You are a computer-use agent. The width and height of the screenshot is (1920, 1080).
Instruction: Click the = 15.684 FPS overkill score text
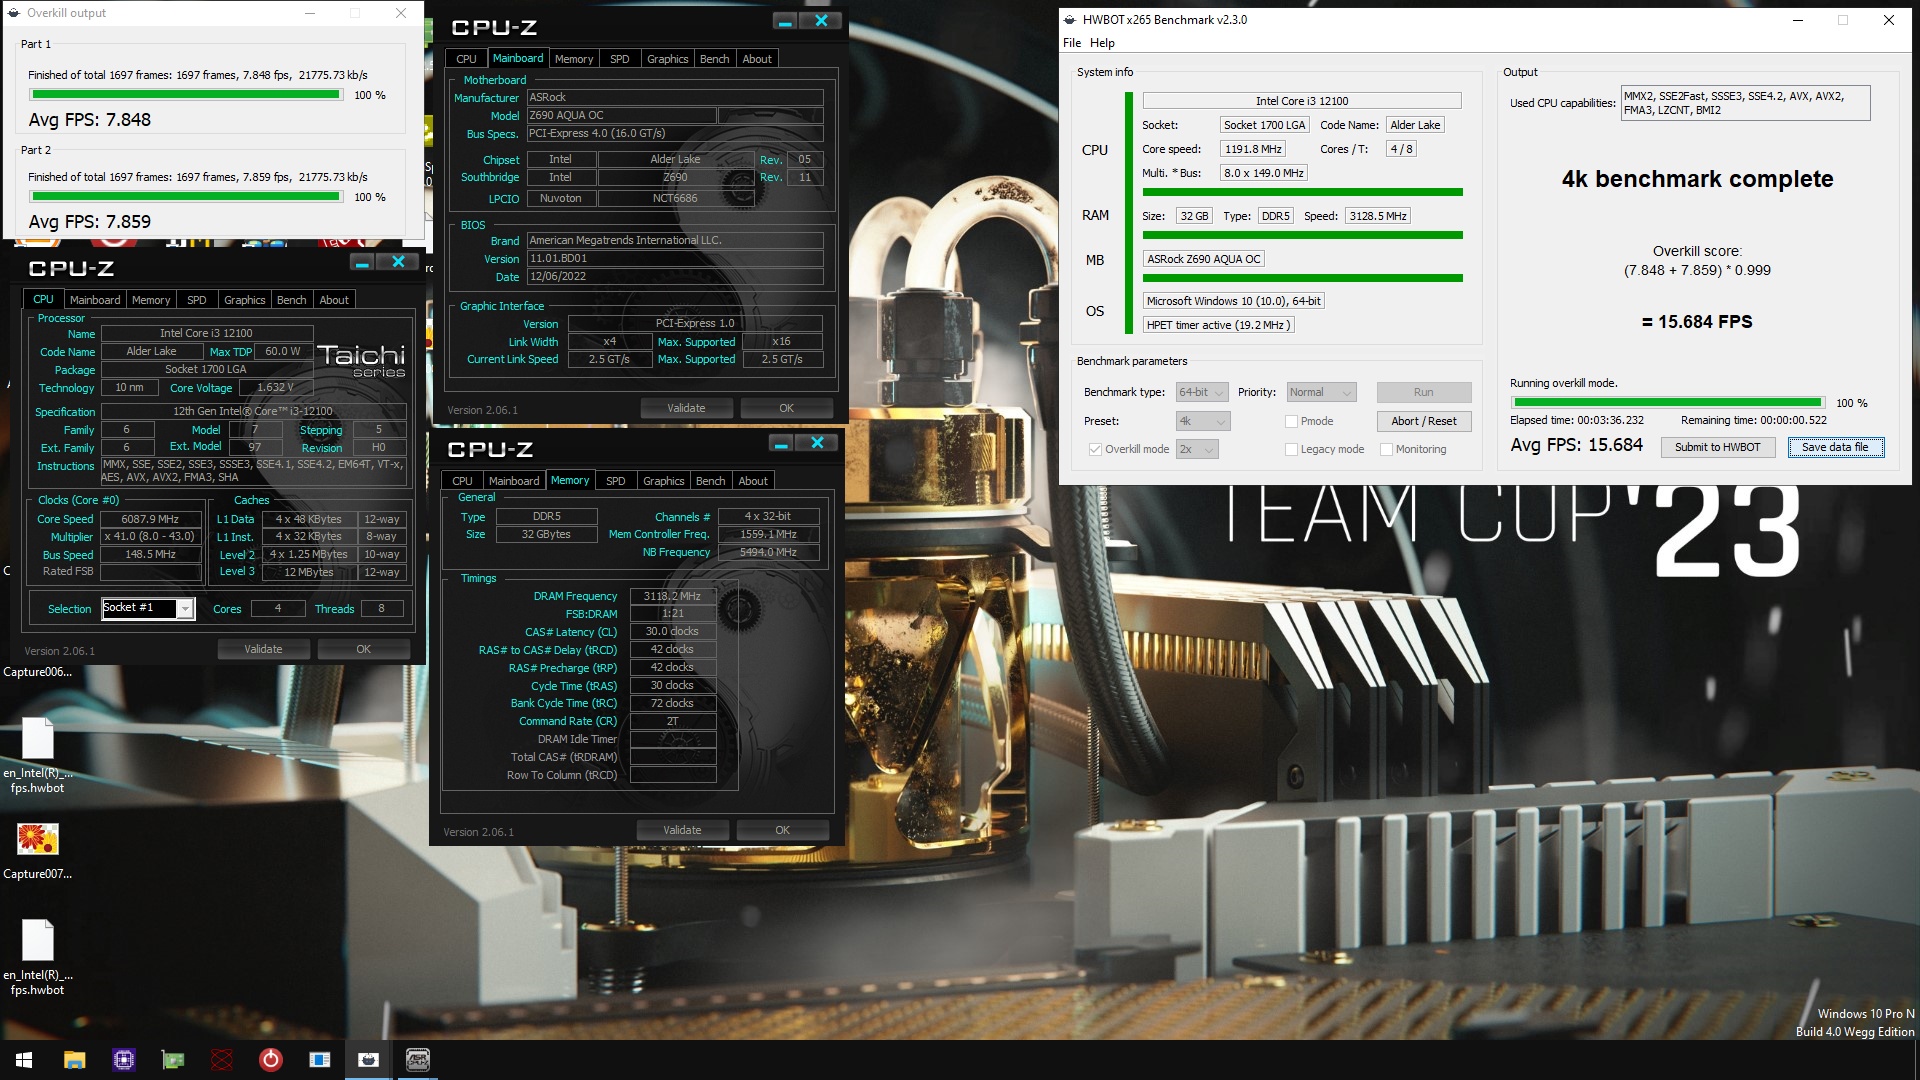(x=1697, y=322)
